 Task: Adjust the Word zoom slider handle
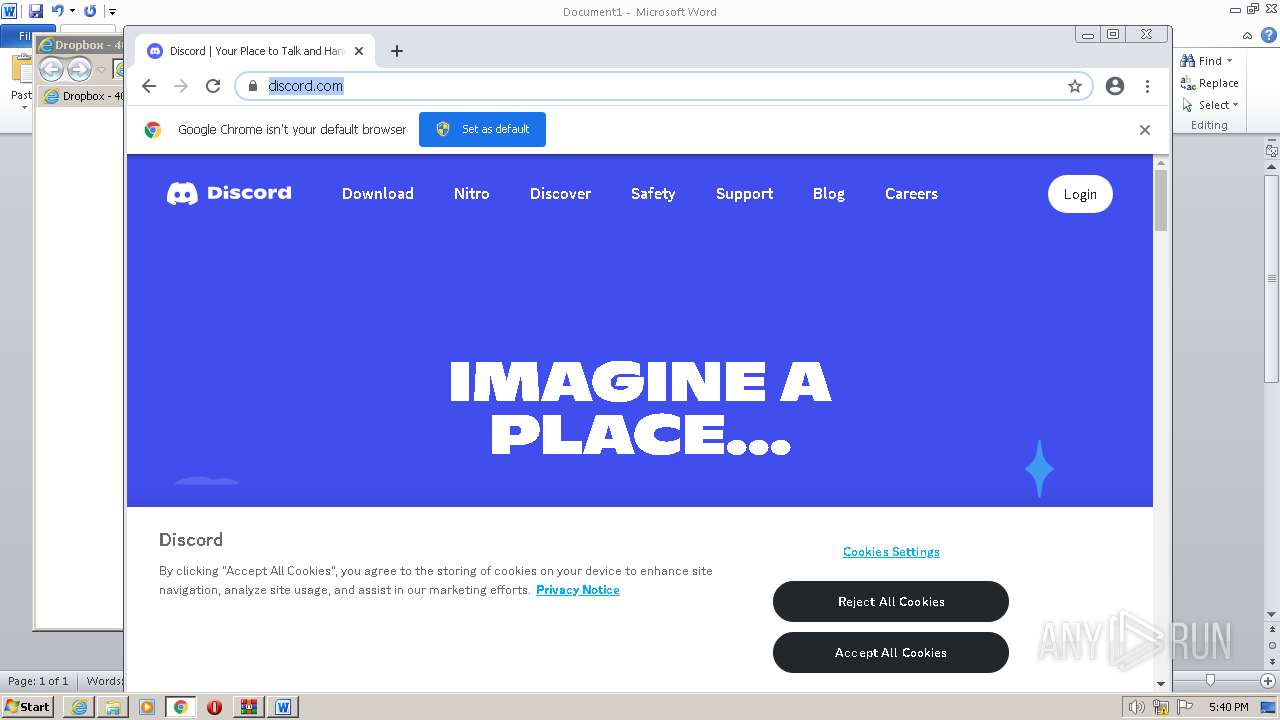[1210, 681]
